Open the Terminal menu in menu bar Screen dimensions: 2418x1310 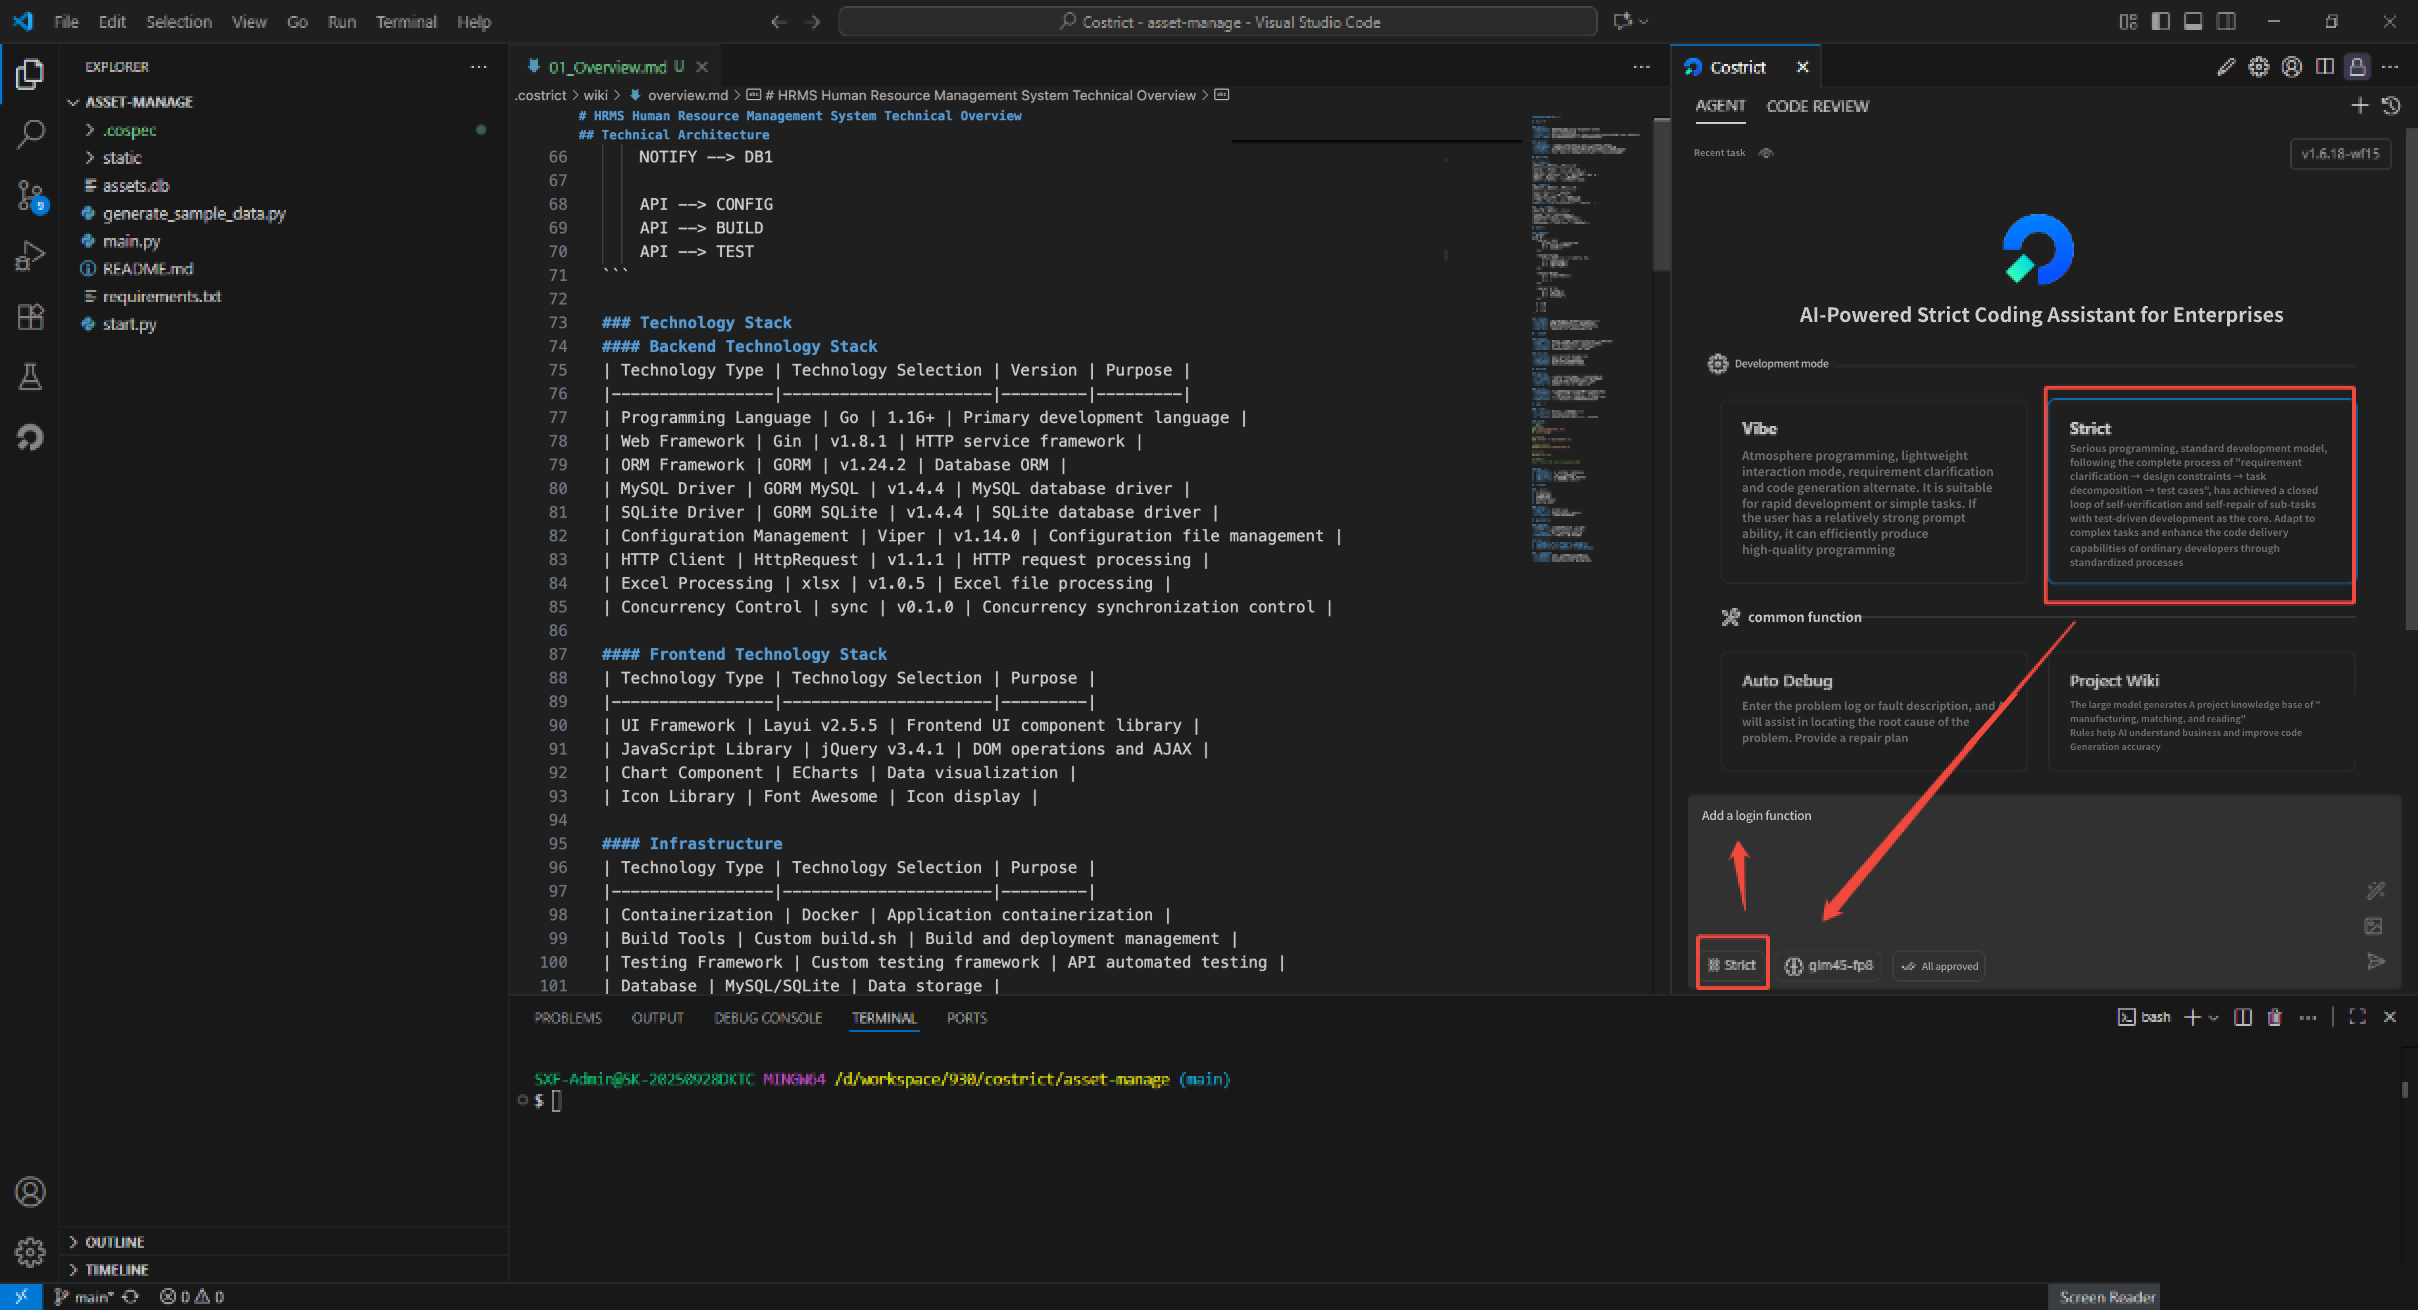[405, 22]
